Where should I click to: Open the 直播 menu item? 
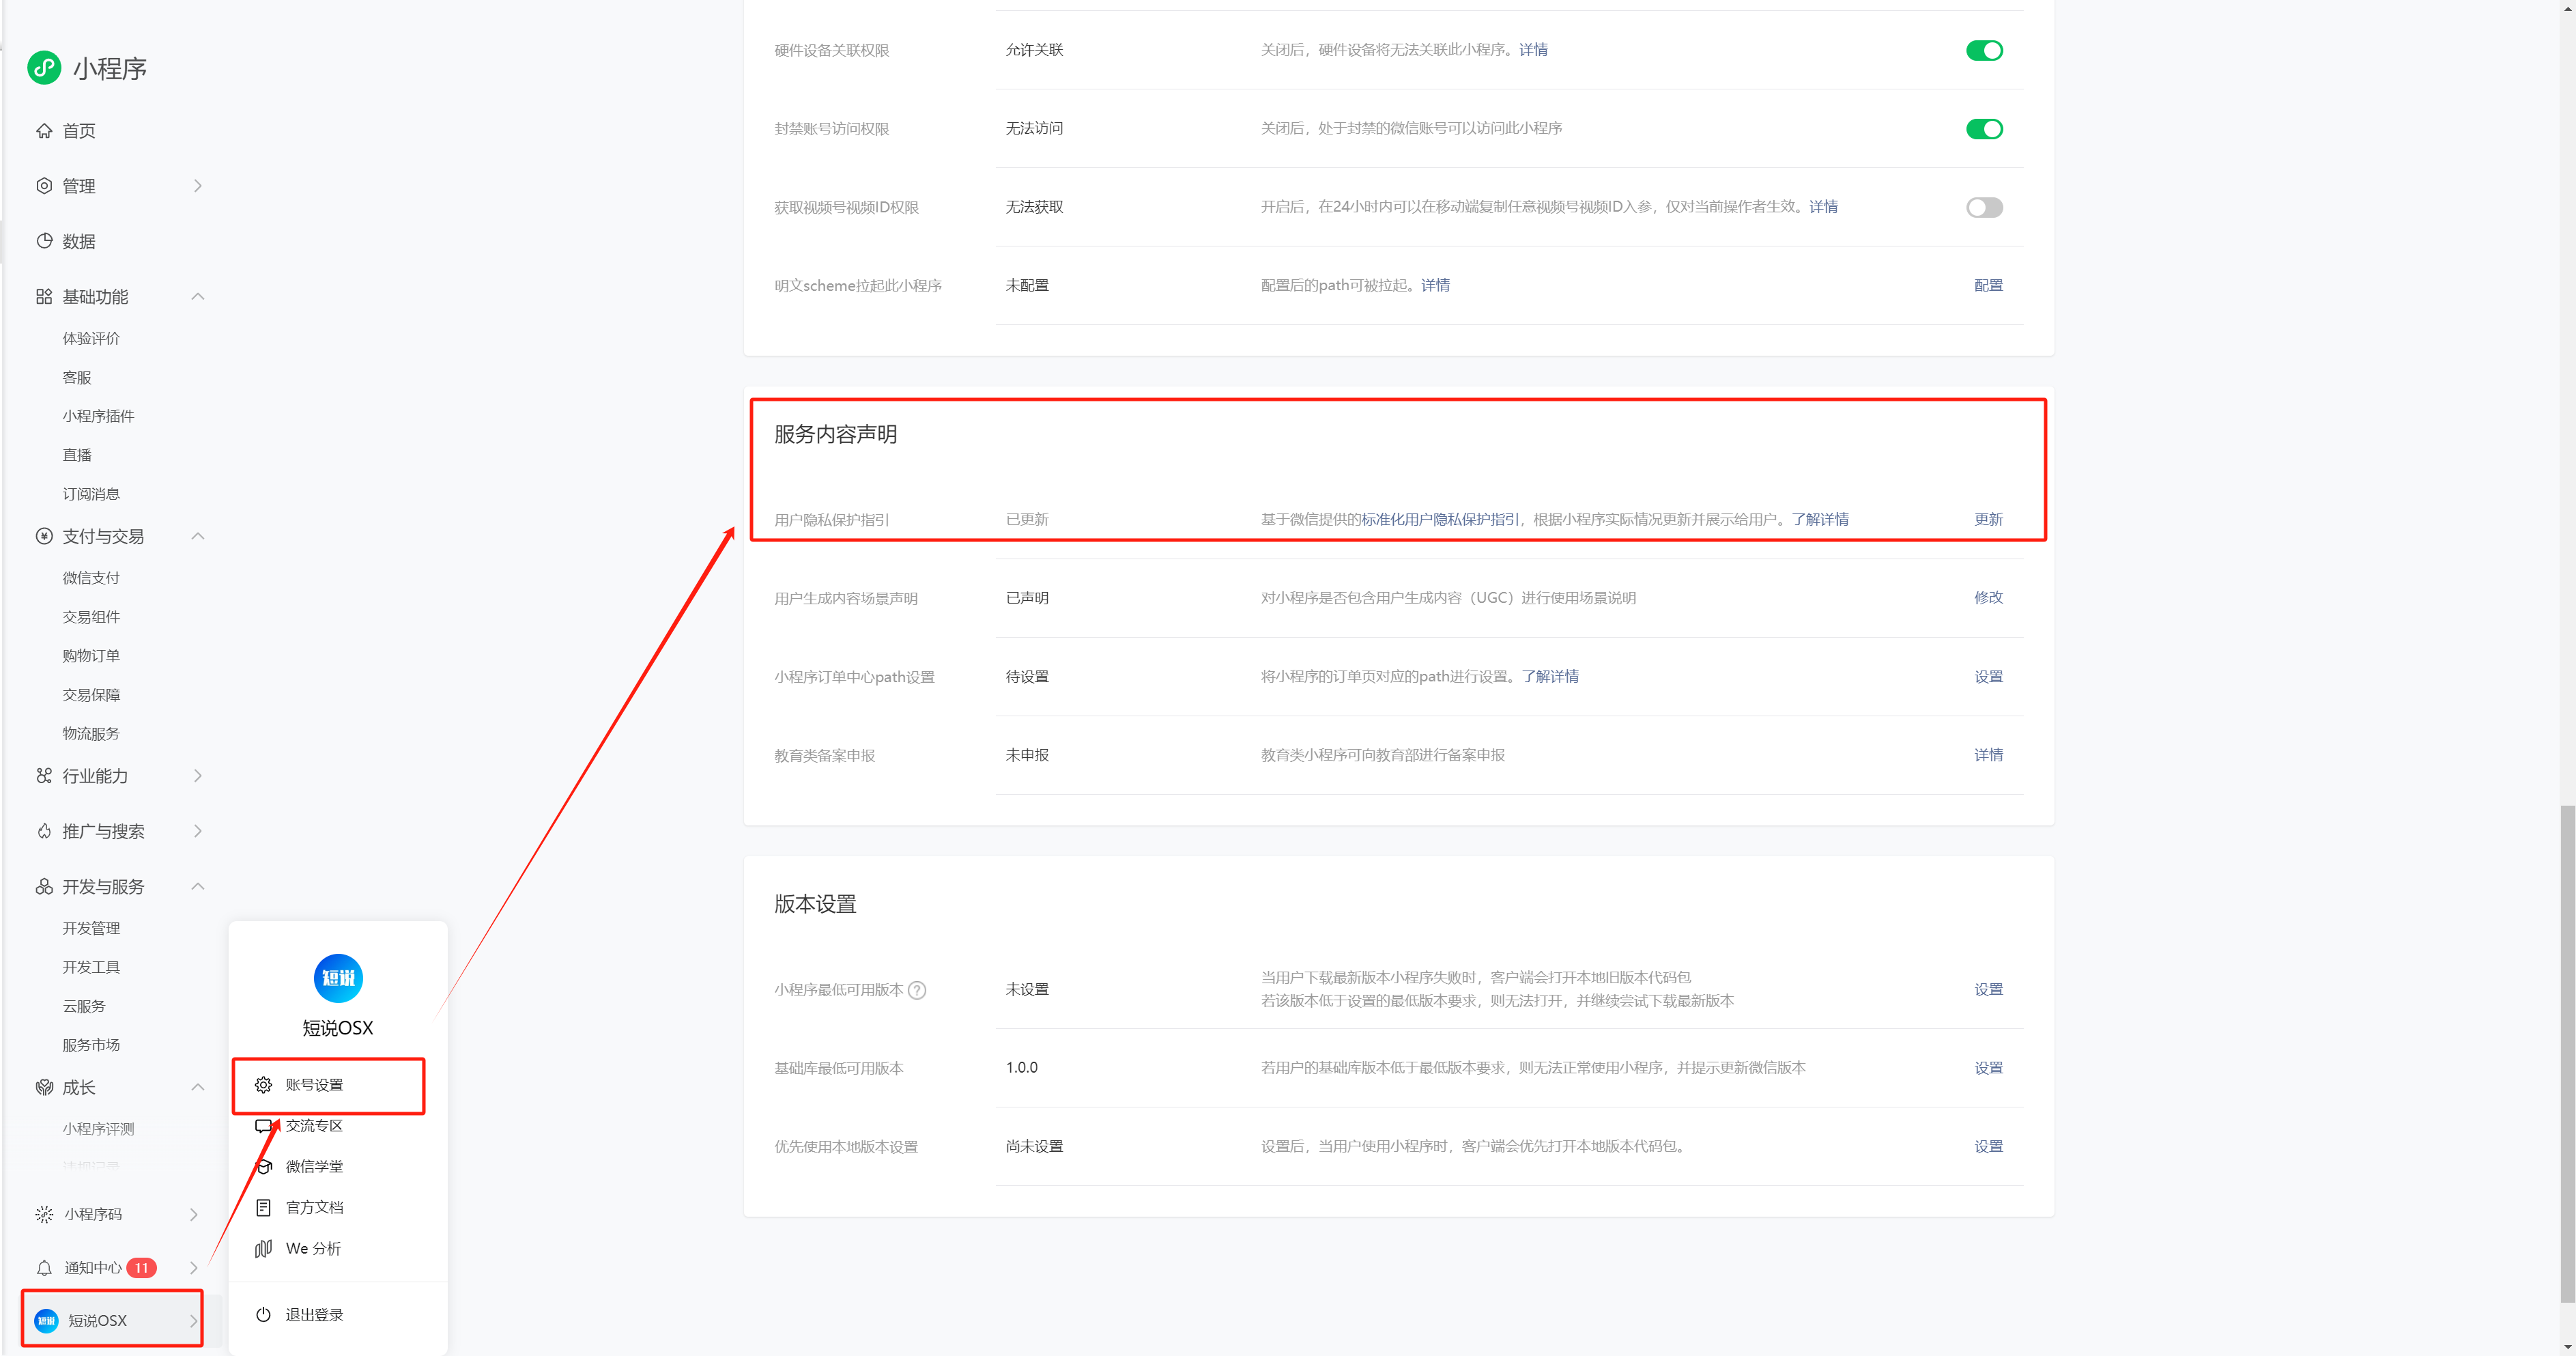pos(77,455)
